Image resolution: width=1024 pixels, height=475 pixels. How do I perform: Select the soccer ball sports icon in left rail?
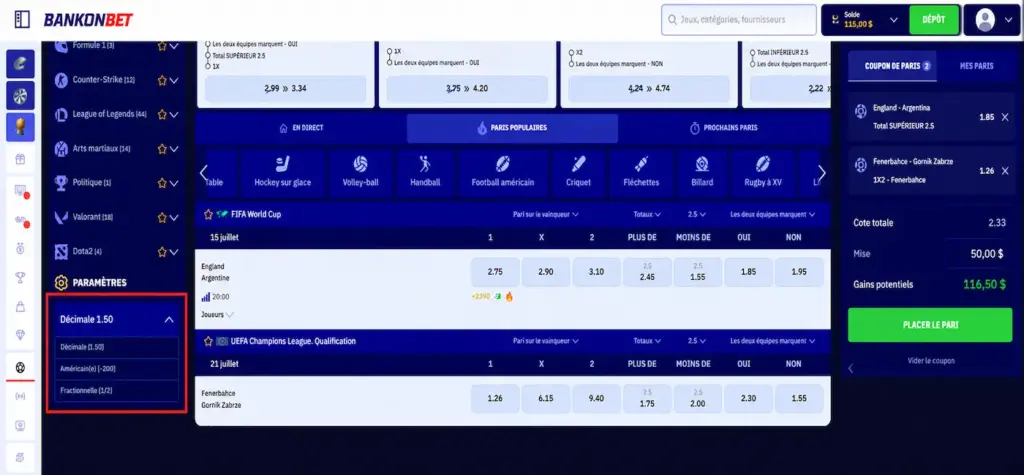[20, 368]
